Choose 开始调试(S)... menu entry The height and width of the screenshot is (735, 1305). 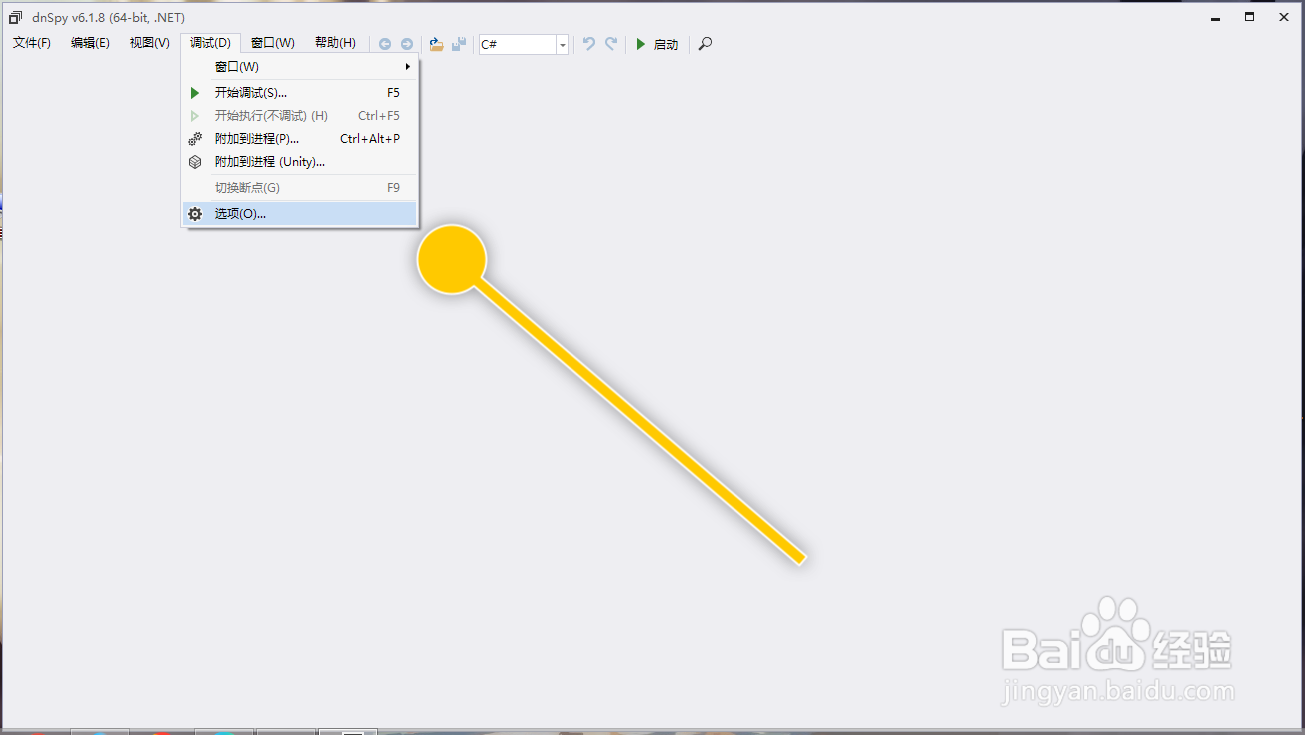click(300, 93)
